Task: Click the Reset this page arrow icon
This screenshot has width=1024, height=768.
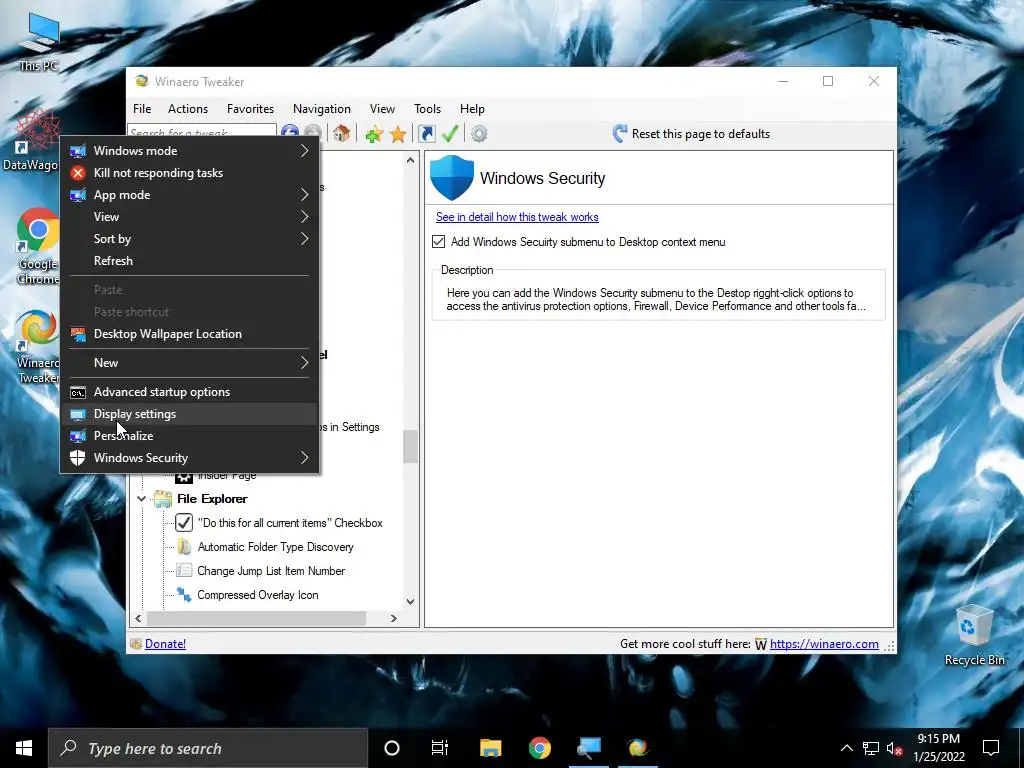Action: [620, 134]
